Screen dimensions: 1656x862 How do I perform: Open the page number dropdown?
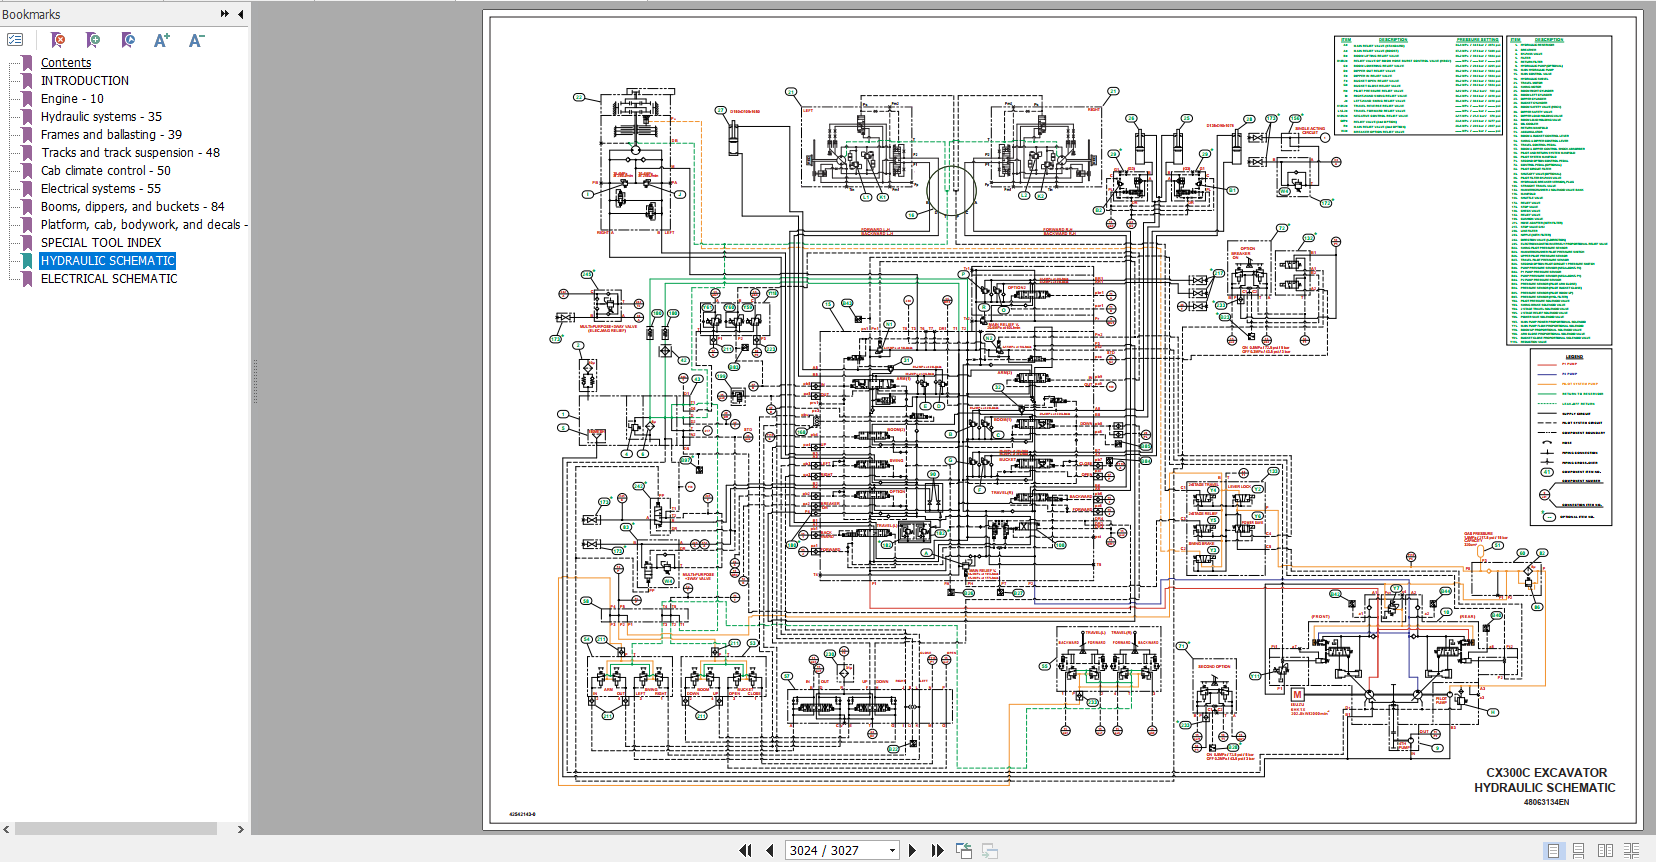892,850
